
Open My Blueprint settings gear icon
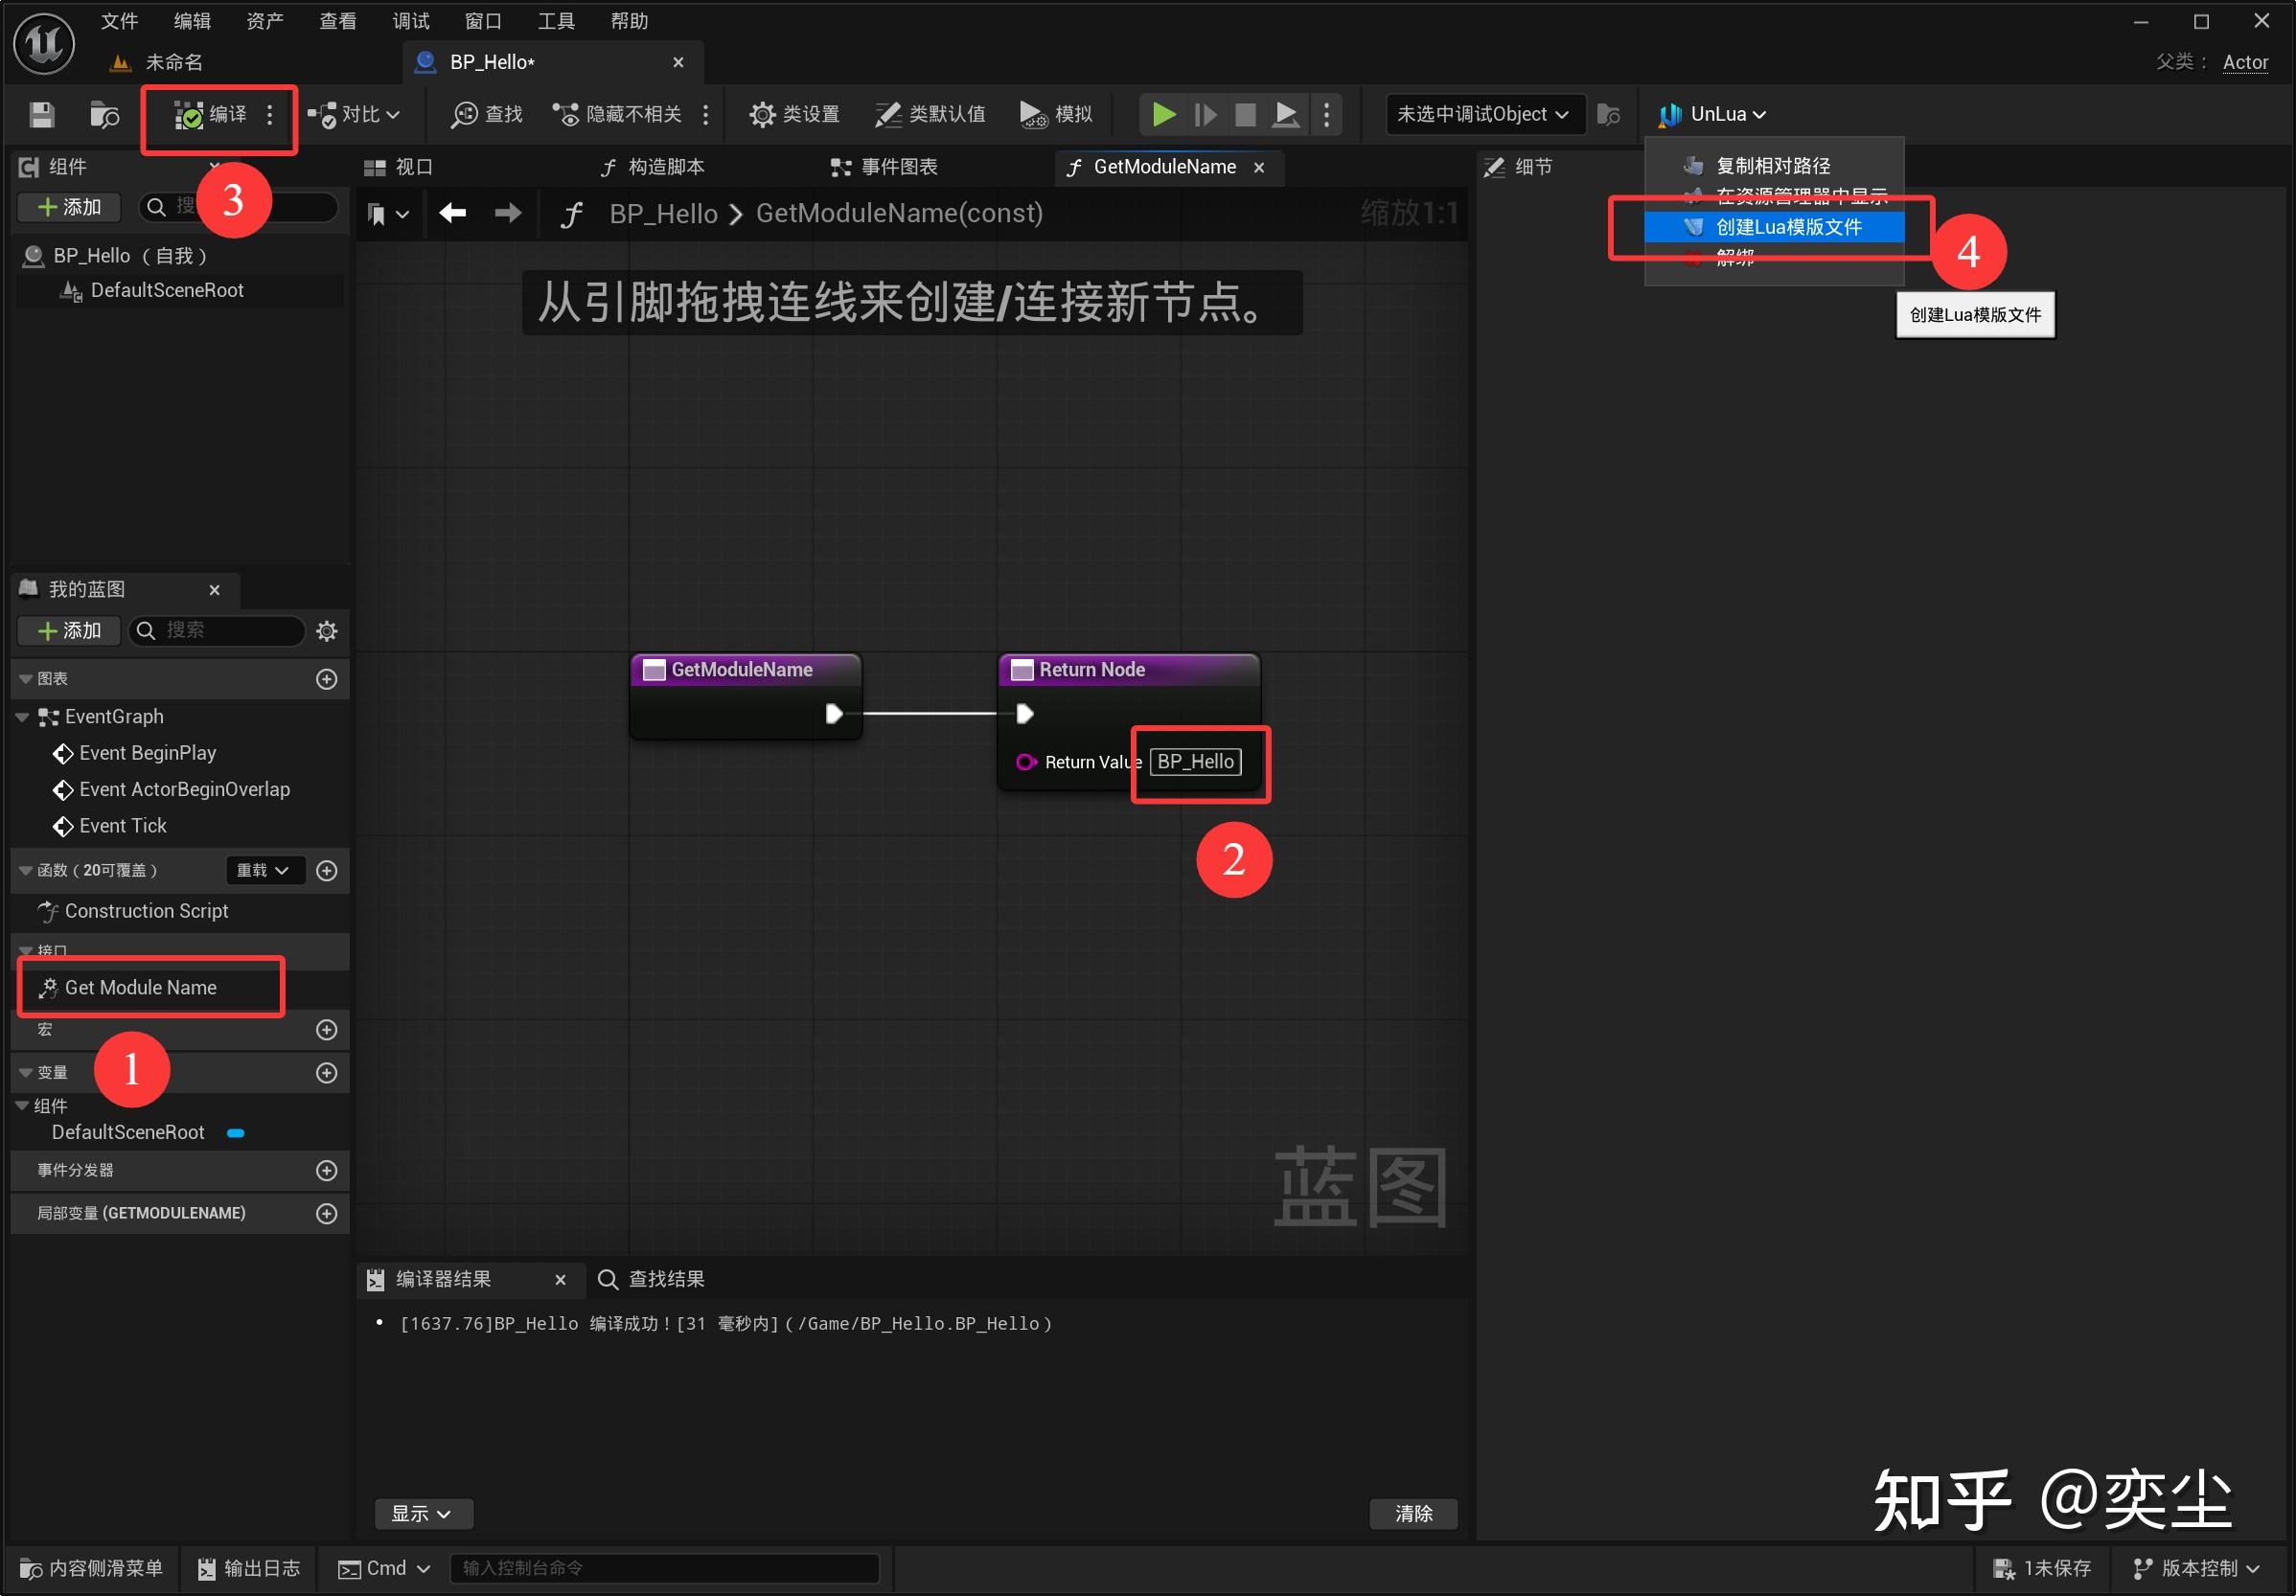click(327, 631)
